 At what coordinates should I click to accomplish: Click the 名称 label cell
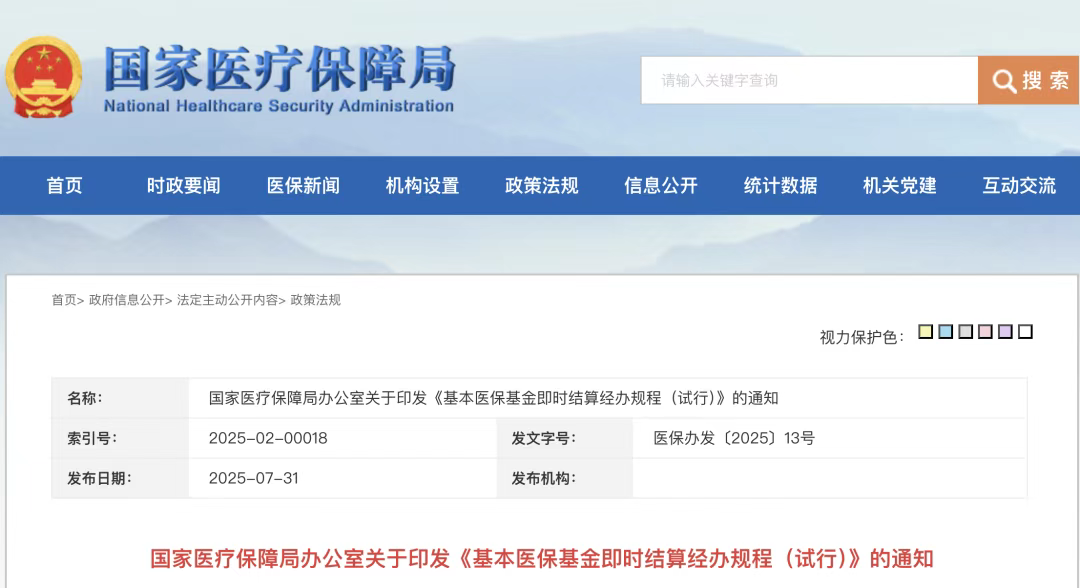[121, 398]
